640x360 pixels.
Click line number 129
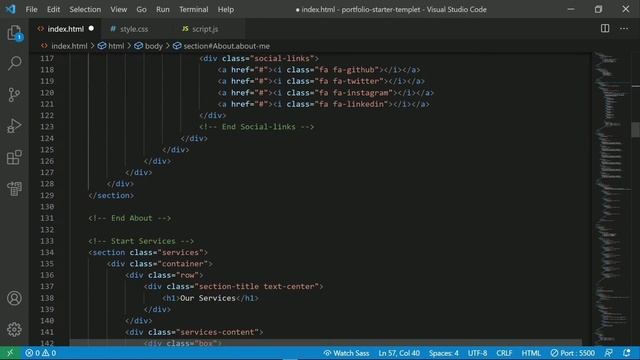pyautogui.click(x=47, y=196)
